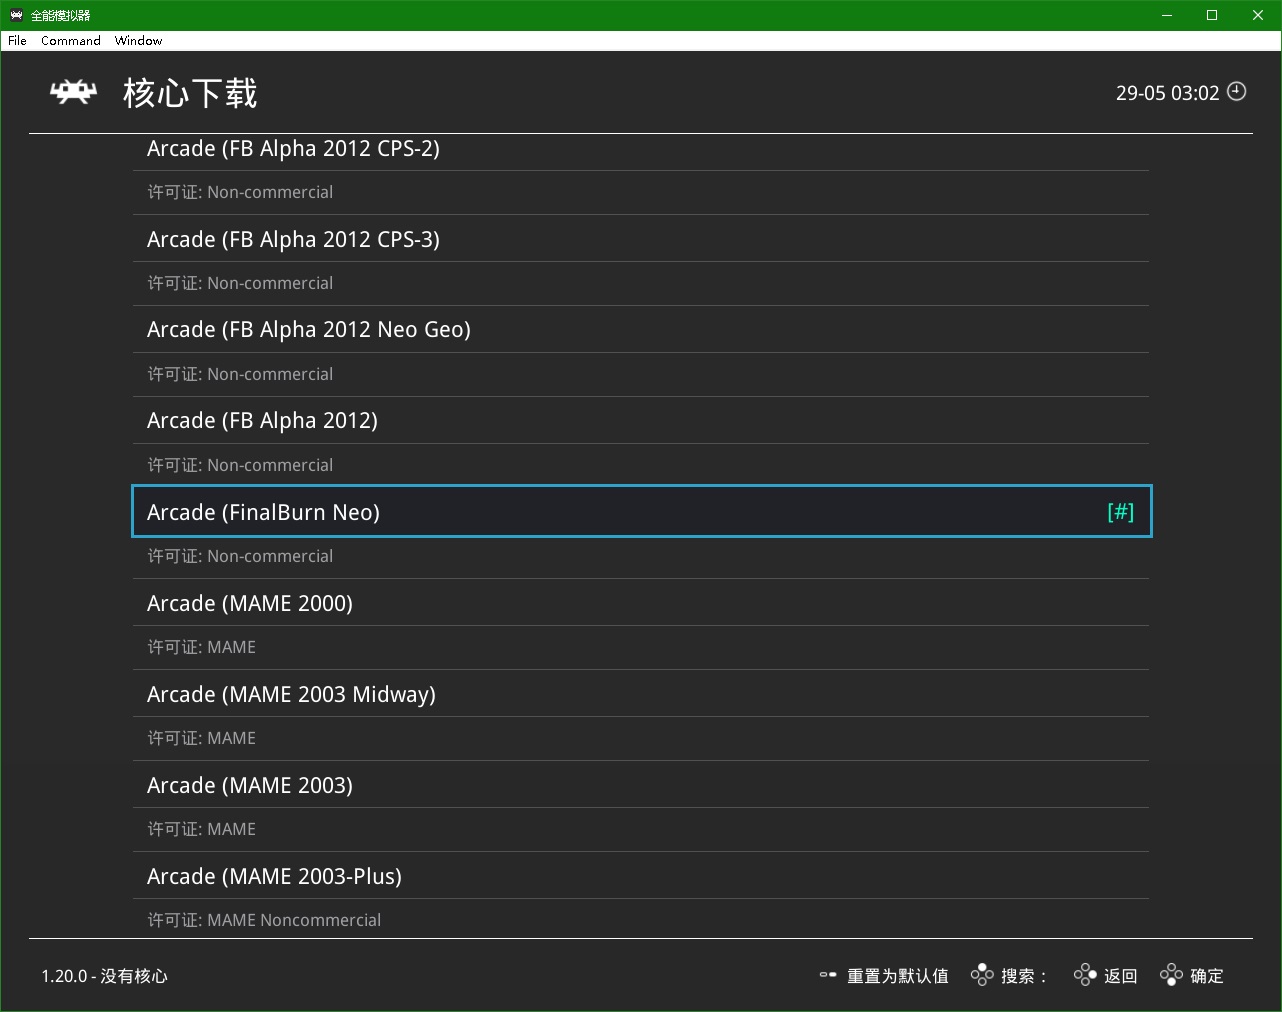
Task: Click the license text under FB Alpha 2012 CPS-2
Action: pyautogui.click(x=240, y=192)
